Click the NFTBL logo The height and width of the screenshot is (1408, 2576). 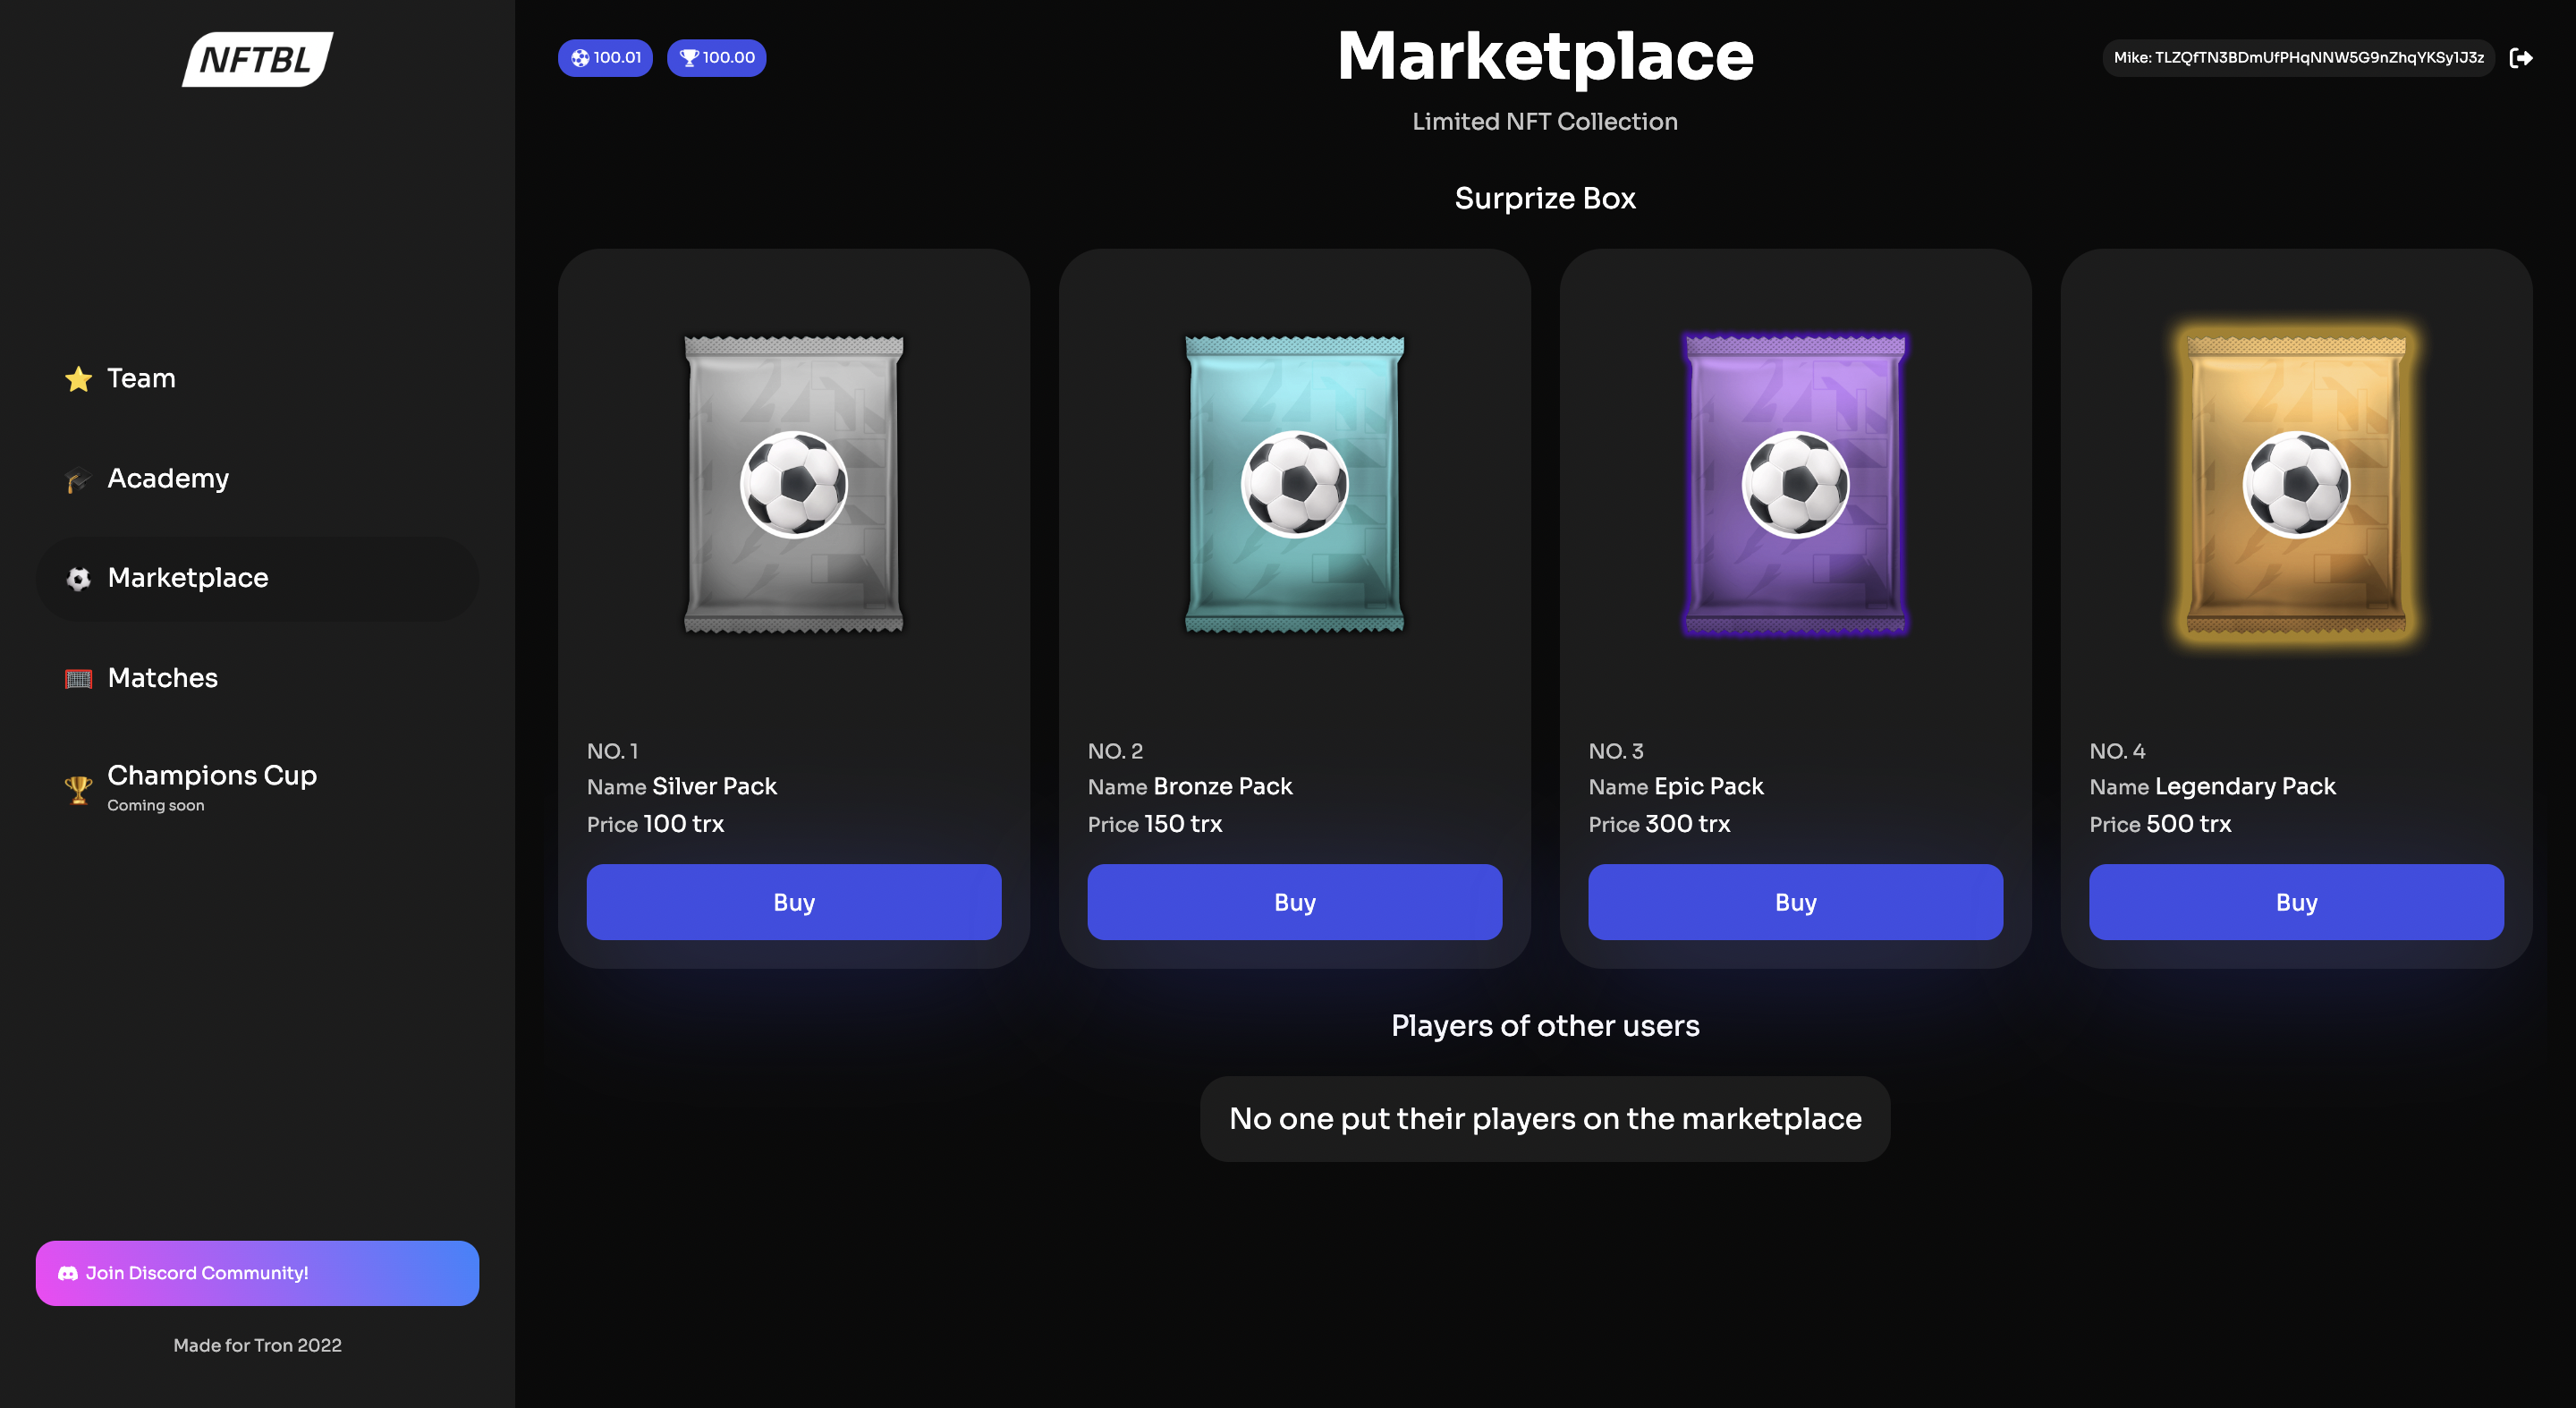click(x=257, y=57)
